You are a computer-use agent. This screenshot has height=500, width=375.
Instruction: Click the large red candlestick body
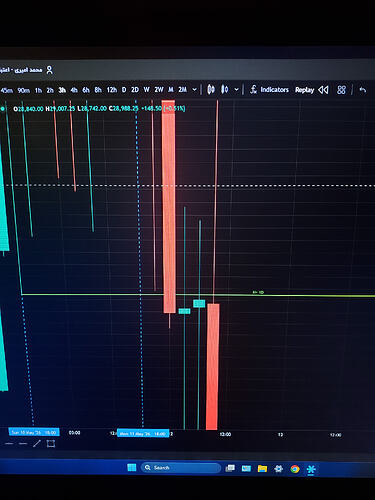click(x=169, y=207)
